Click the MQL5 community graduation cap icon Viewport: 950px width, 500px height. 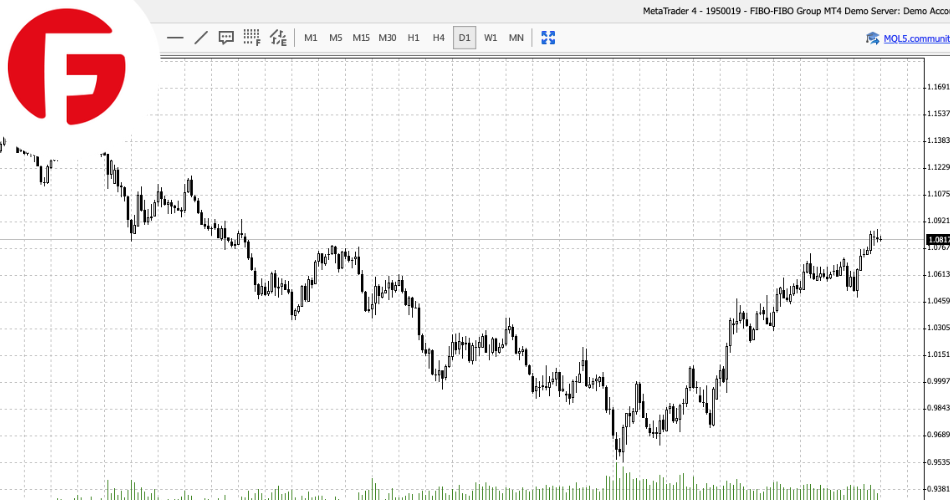872,38
